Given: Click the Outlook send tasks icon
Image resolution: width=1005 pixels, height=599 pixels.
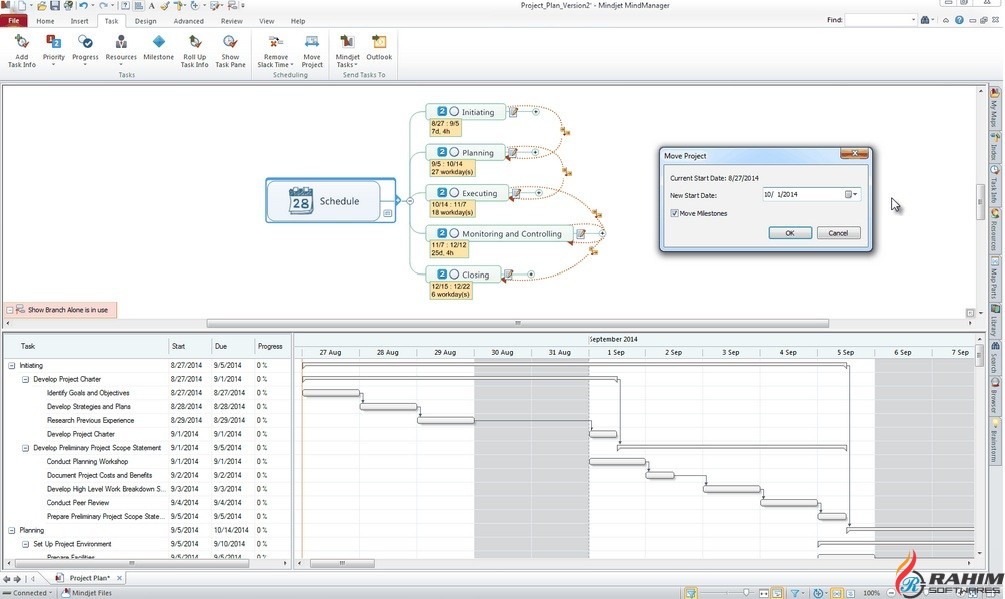Looking at the screenshot, I should click(x=379, y=42).
